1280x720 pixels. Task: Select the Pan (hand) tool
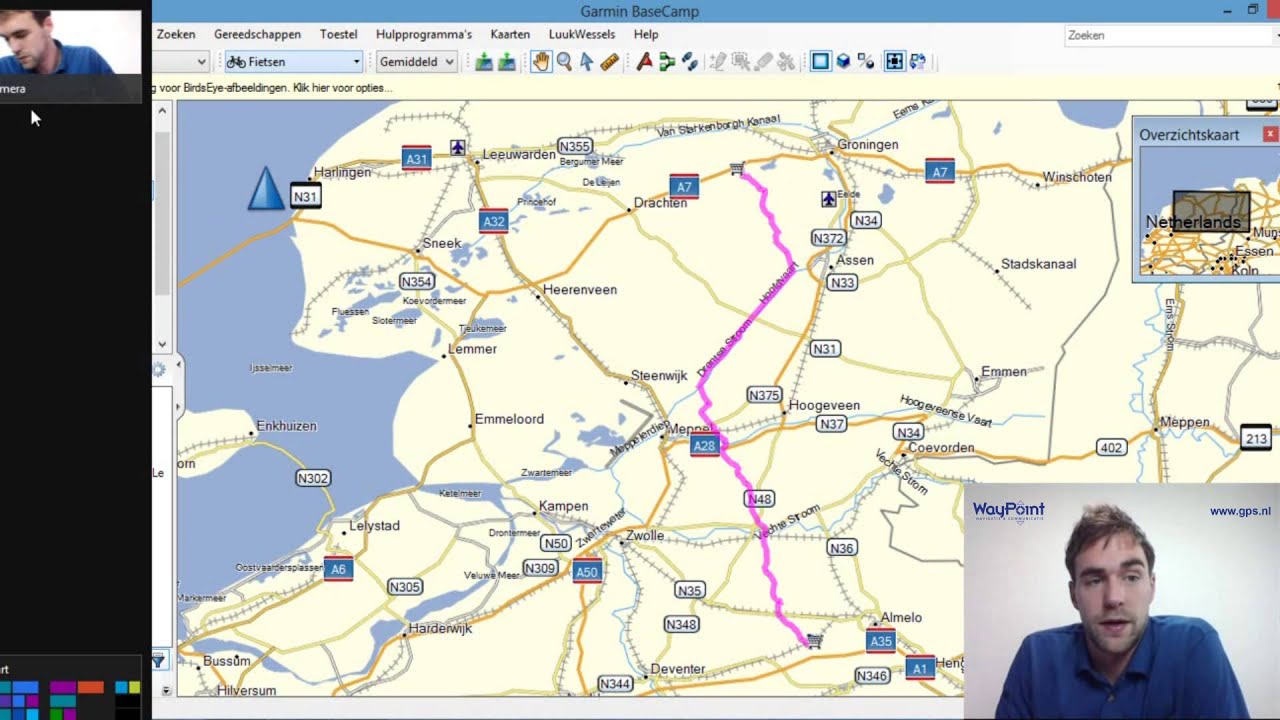pos(541,62)
